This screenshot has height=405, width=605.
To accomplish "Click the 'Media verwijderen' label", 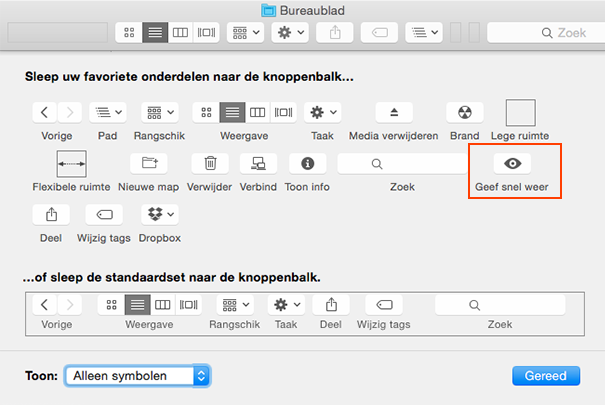I will pos(394,136).
